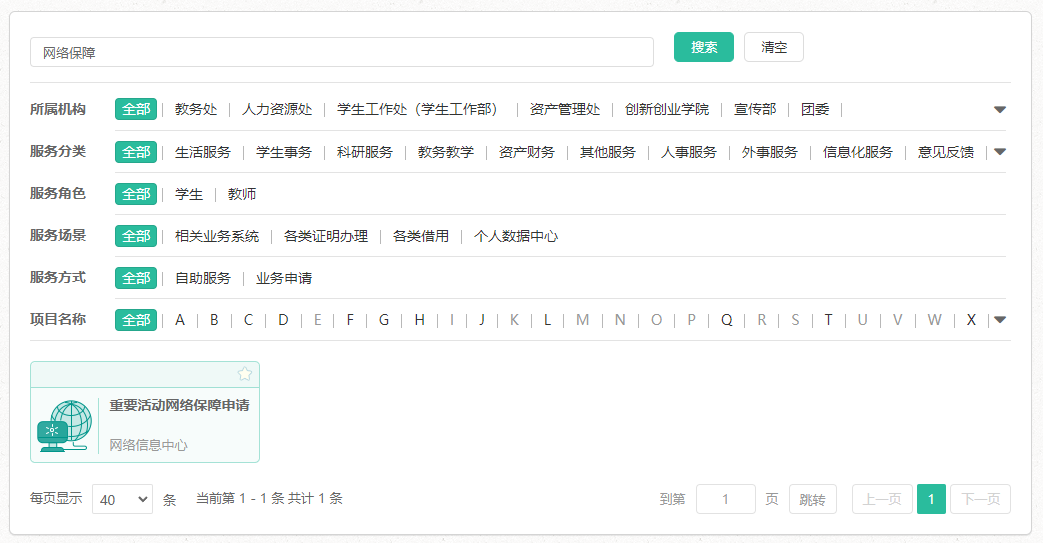Expand the 项目名称 letter row arrow

click(999, 320)
